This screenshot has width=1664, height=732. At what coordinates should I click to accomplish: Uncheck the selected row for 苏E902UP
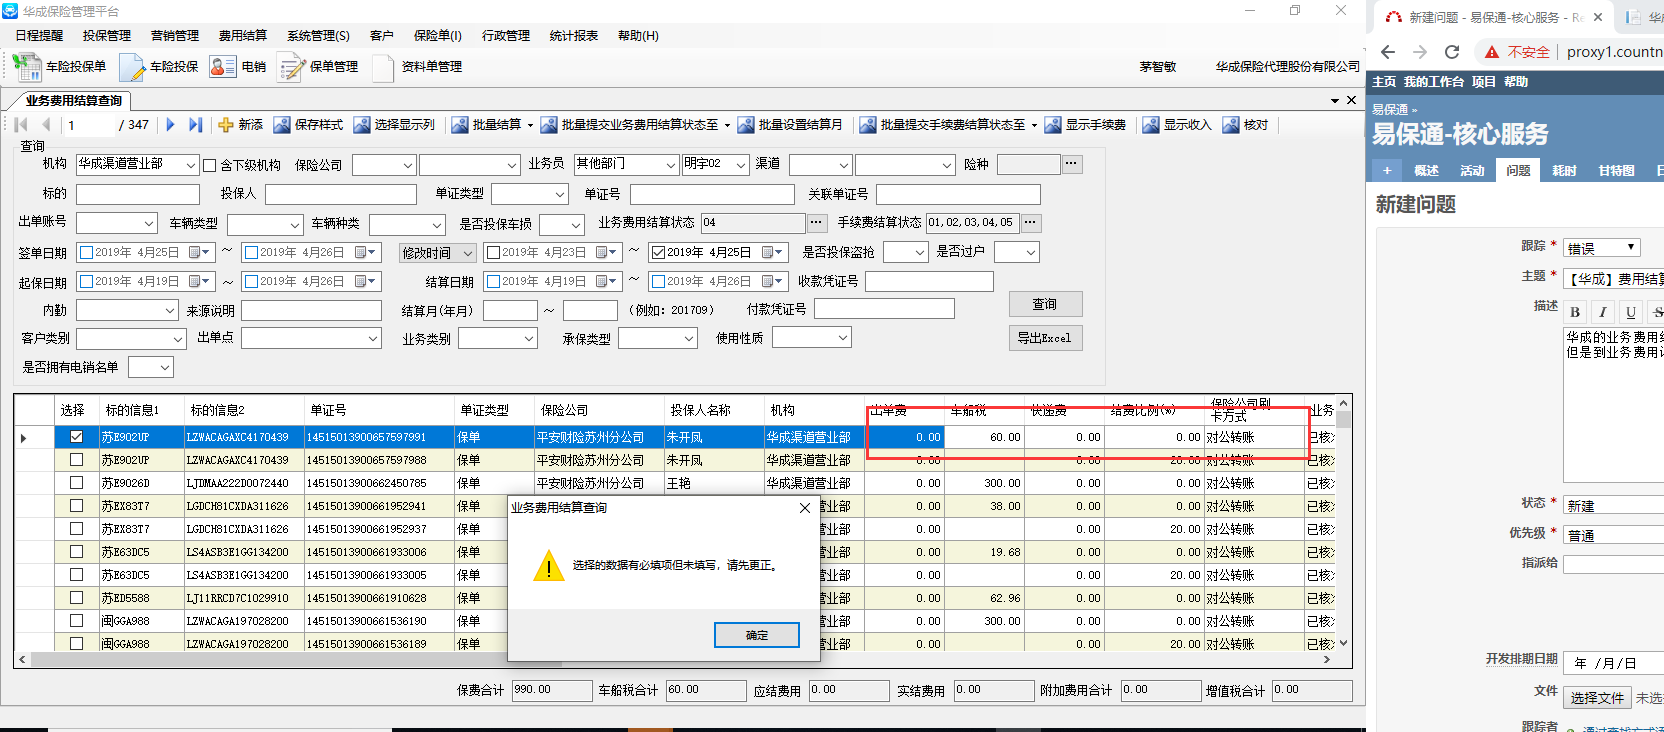(76, 437)
